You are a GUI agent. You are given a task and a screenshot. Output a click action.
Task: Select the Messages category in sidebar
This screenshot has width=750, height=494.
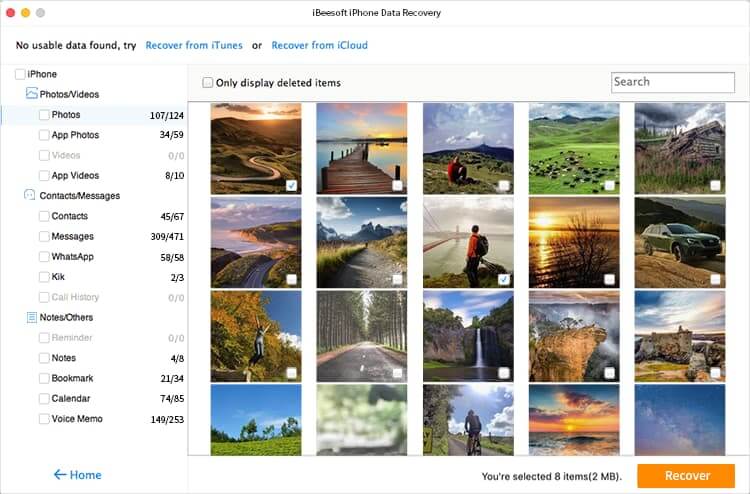pyautogui.click(x=72, y=237)
